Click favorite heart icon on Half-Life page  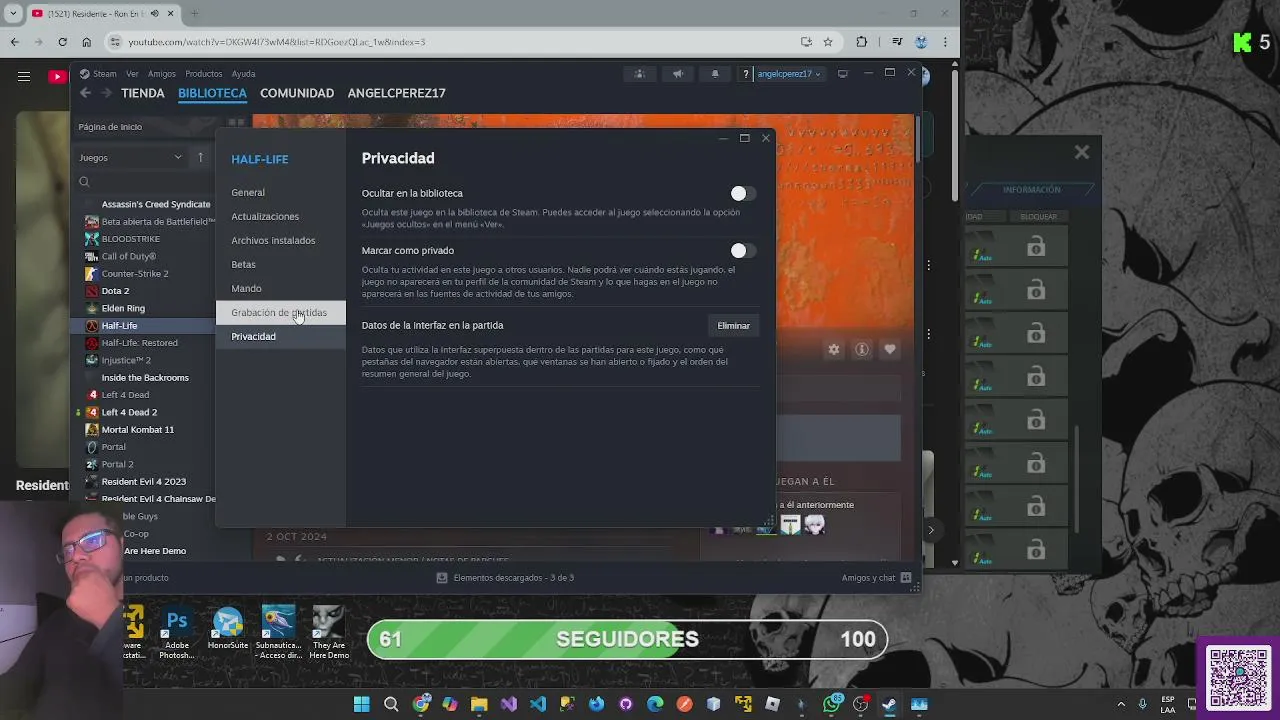click(x=890, y=349)
